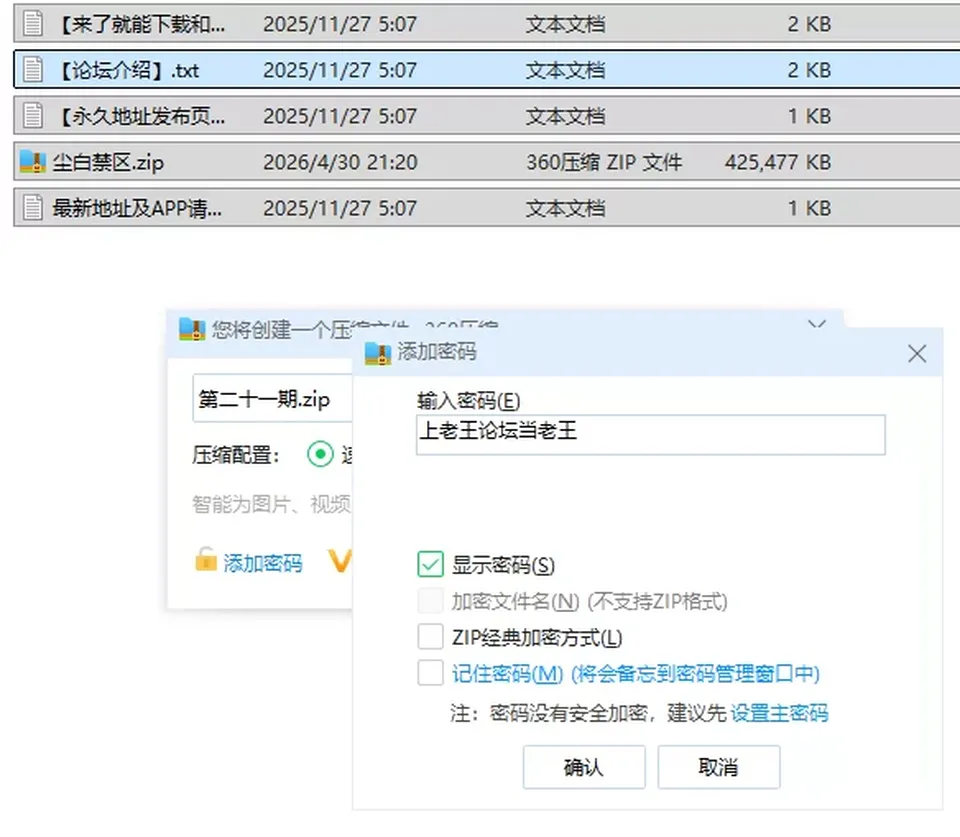Click the 记住密码(M) blue label text
Viewport: 960px width, 837px height.
[508, 674]
